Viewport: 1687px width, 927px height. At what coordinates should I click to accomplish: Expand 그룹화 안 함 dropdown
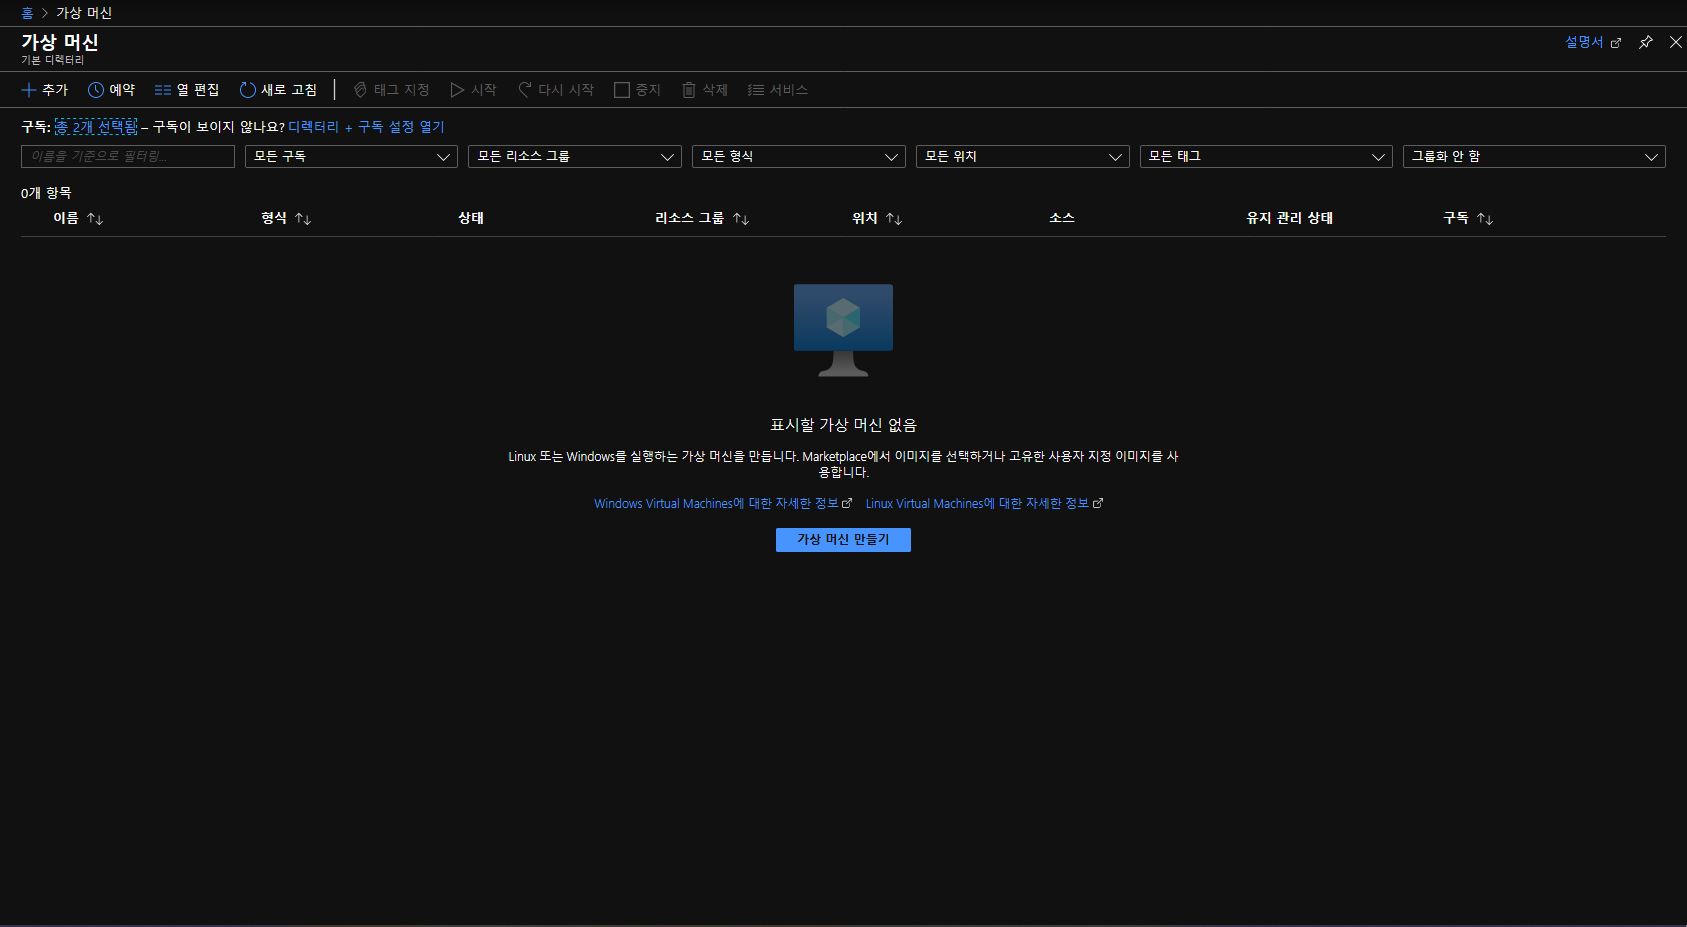point(1534,156)
